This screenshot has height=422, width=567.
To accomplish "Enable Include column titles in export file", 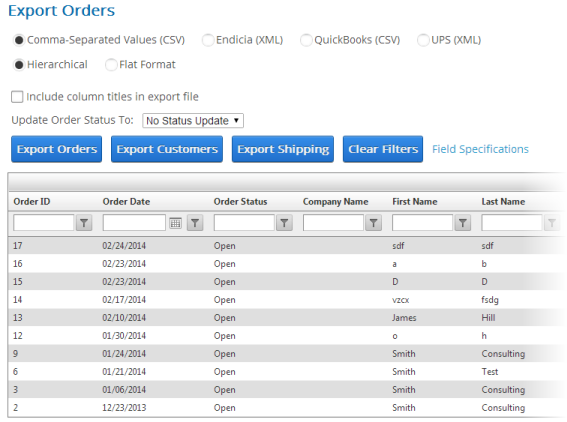I will [x=17, y=97].
